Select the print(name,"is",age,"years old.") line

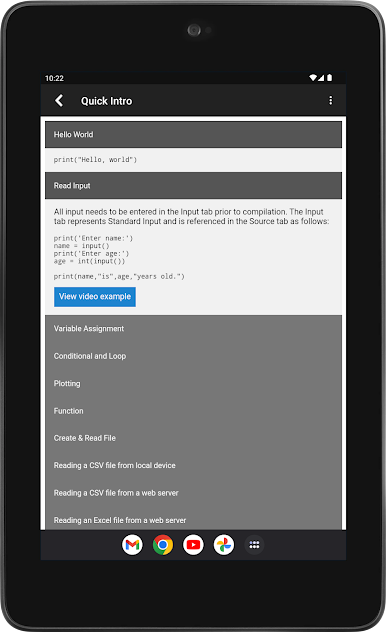[119, 276]
